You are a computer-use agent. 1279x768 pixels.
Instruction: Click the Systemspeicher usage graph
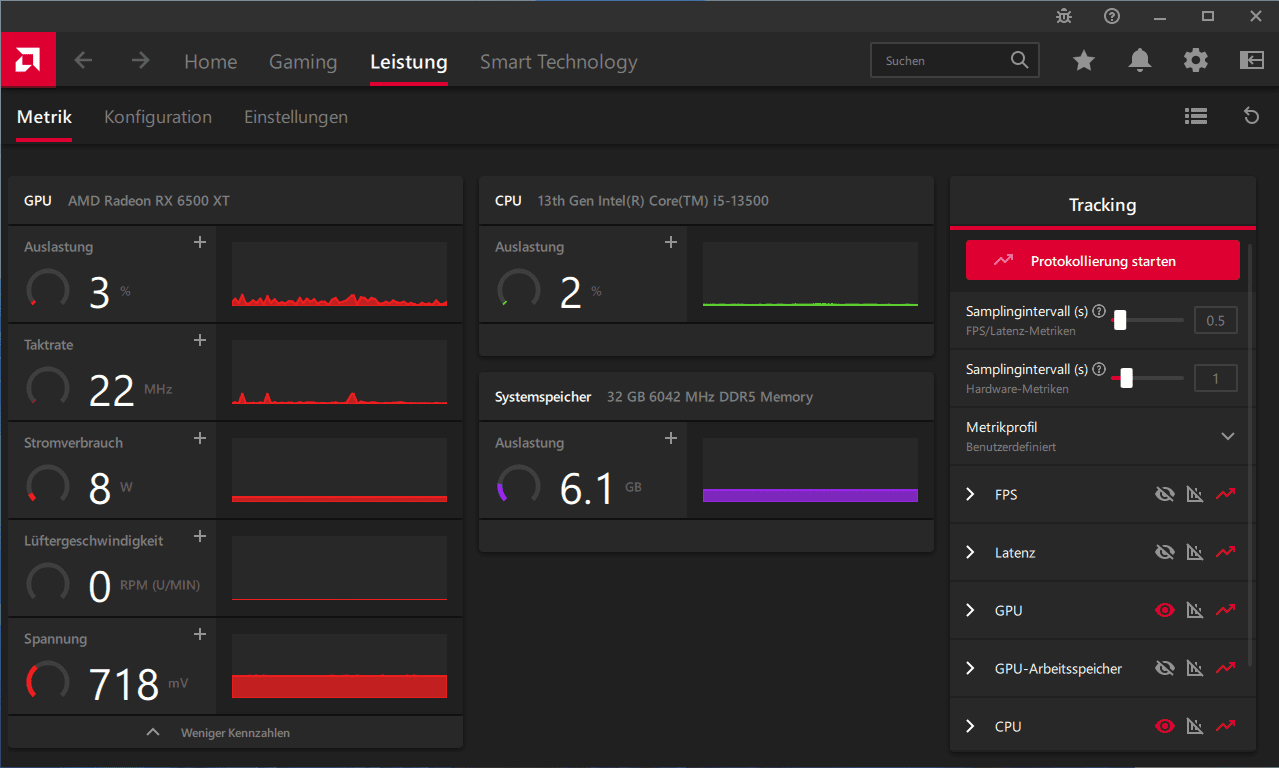tap(810, 469)
